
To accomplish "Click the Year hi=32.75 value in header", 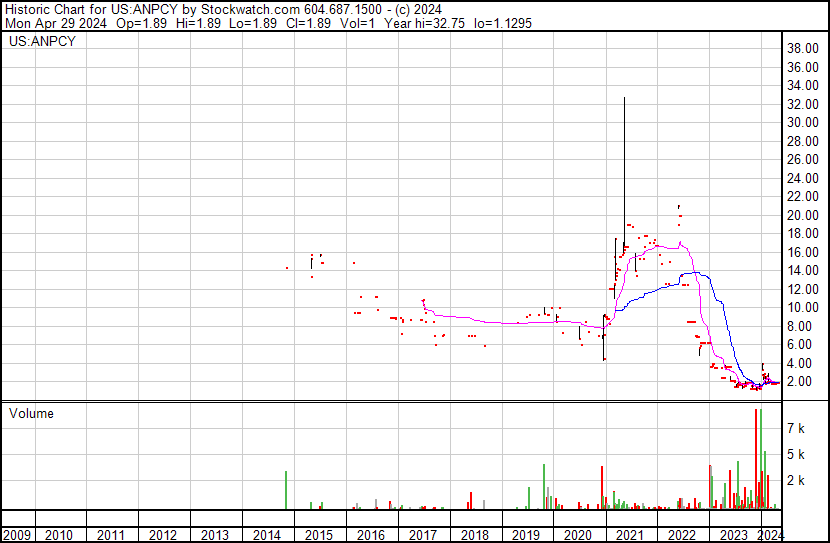I will pyautogui.click(x=425, y=23).
